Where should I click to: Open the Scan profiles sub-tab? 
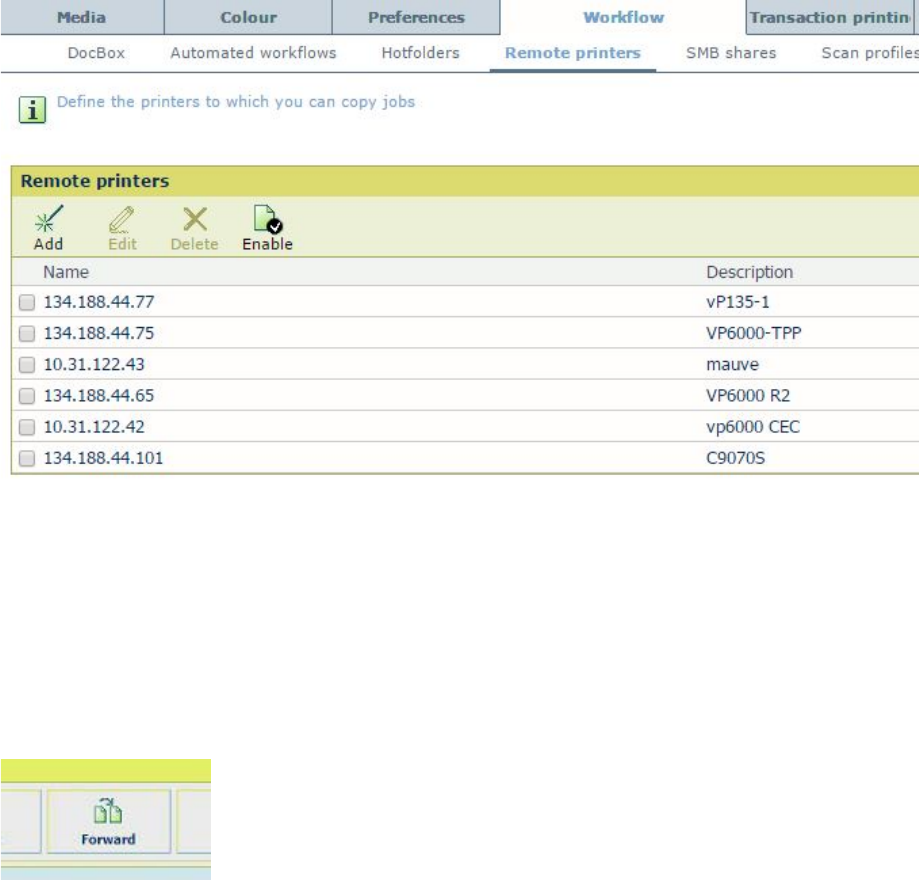point(870,53)
